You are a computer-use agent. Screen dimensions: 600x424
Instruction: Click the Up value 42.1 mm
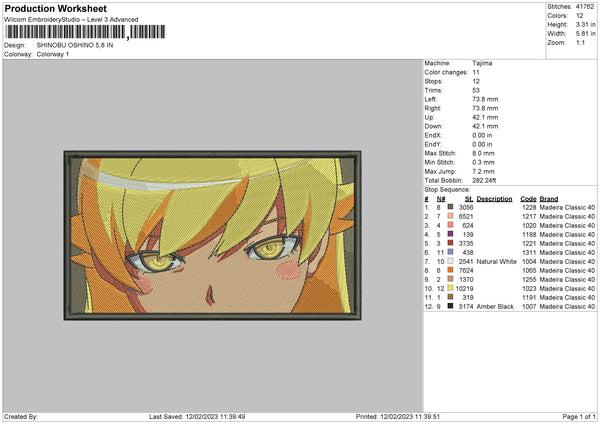click(x=485, y=117)
